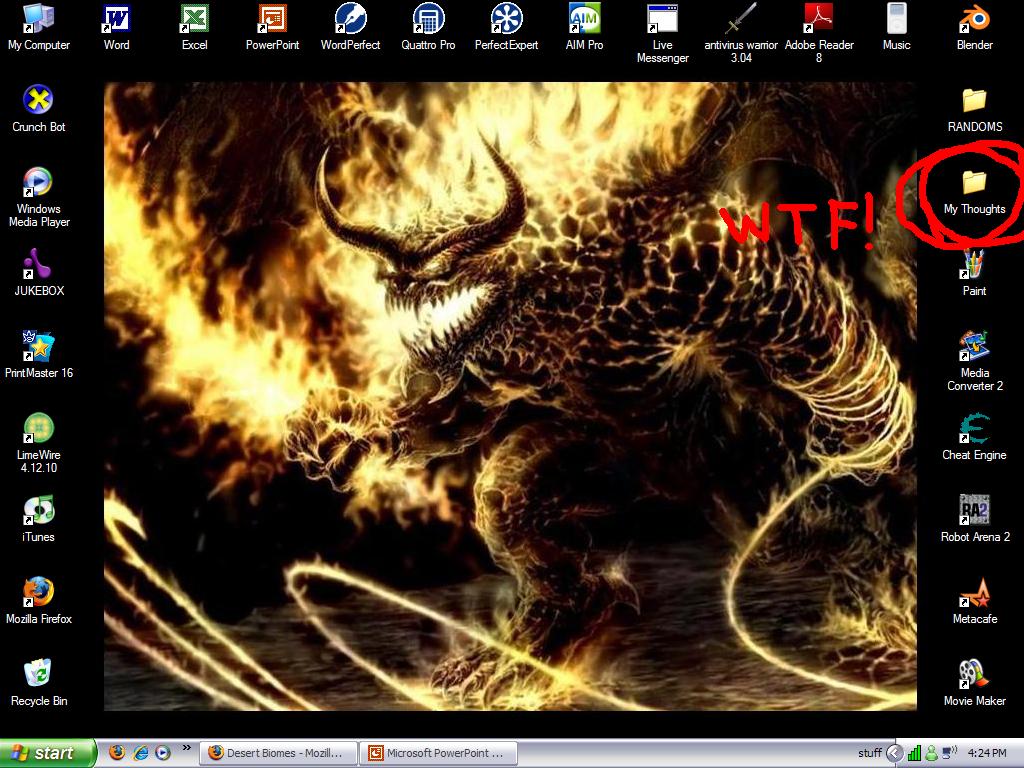Expand the Quick Launch overflow chevron
1024x768 pixels.
pyautogui.click(x=186, y=748)
